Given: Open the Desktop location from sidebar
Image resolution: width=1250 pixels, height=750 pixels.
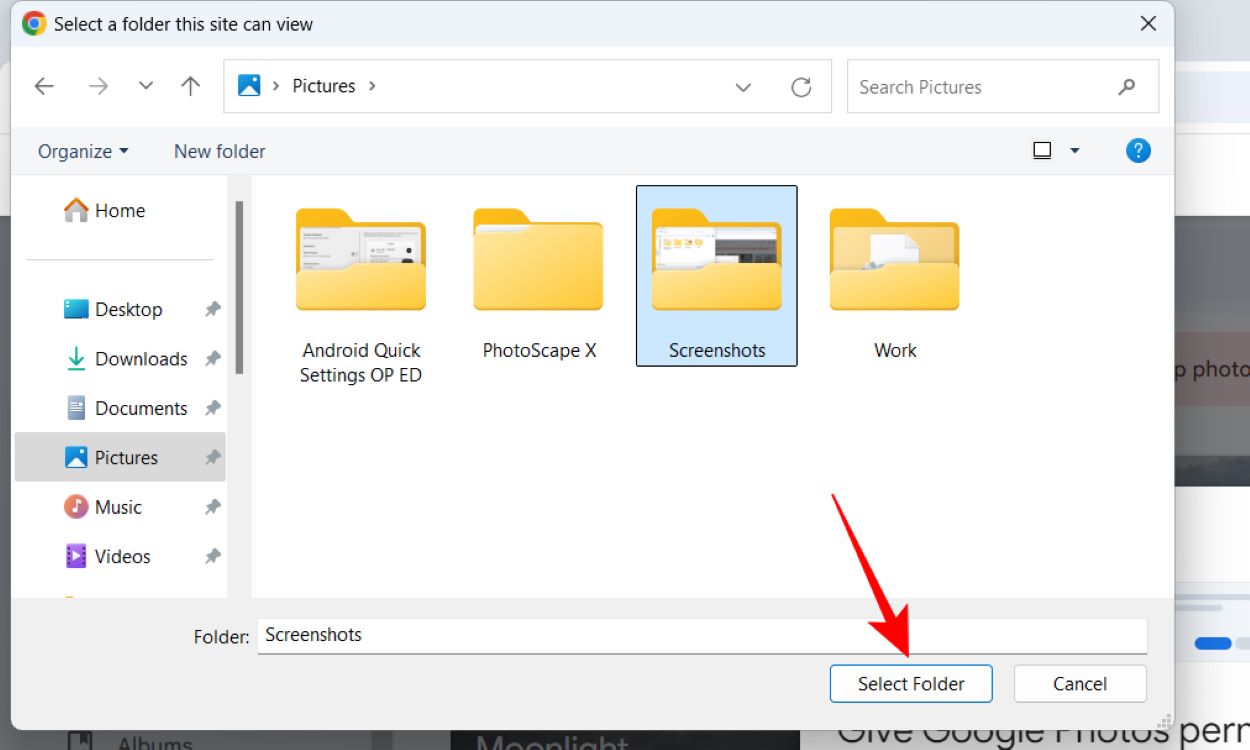Looking at the screenshot, I should (128, 309).
